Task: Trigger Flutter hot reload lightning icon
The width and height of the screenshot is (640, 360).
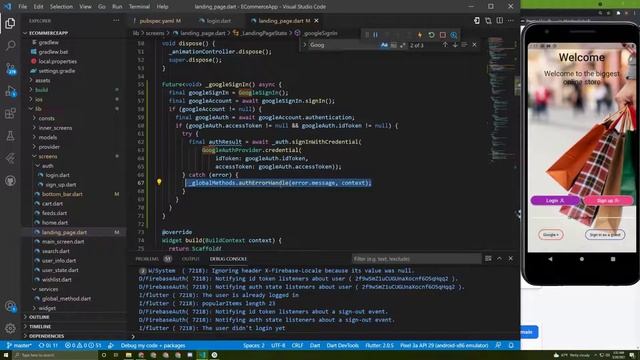Action: click(x=420, y=35)
